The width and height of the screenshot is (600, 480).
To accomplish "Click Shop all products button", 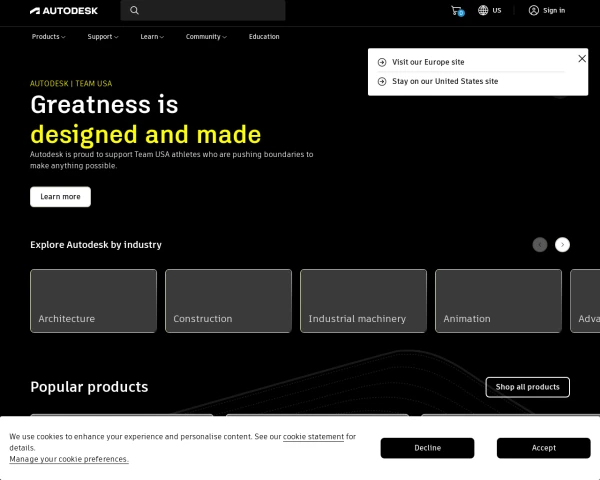I will [x=528, y=387].
